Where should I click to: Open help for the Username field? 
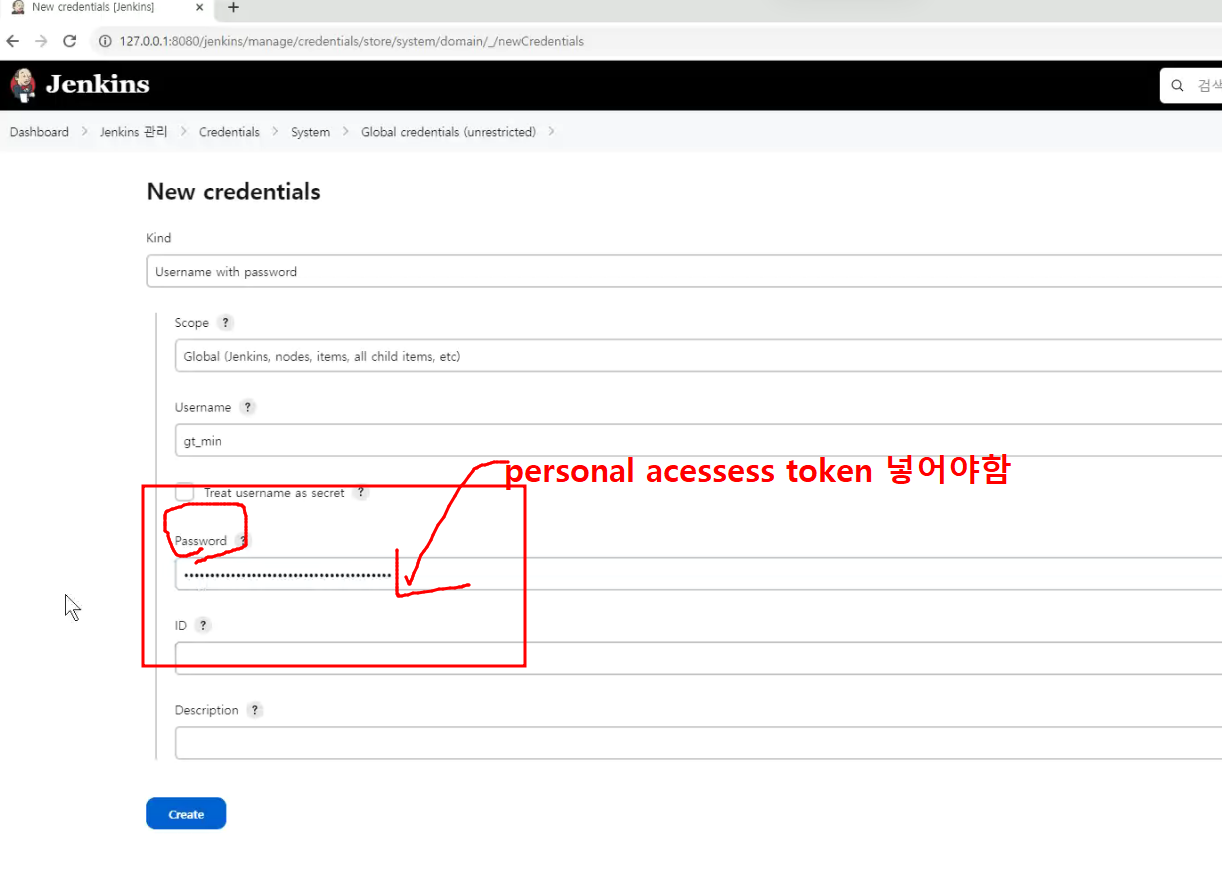pyautogui.click(x=248, y=407)
